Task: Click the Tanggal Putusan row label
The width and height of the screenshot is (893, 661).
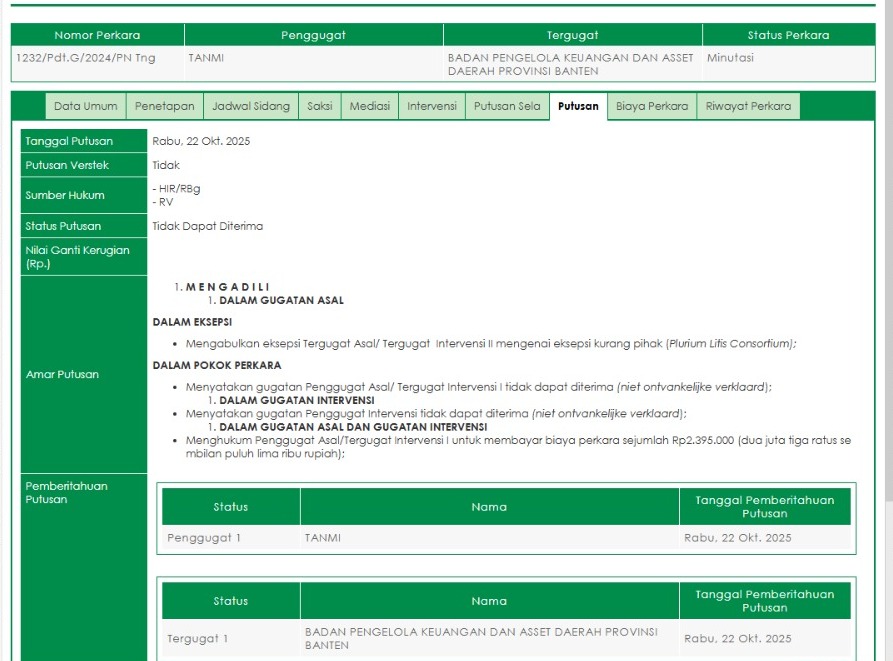Action: coord(69,141)
